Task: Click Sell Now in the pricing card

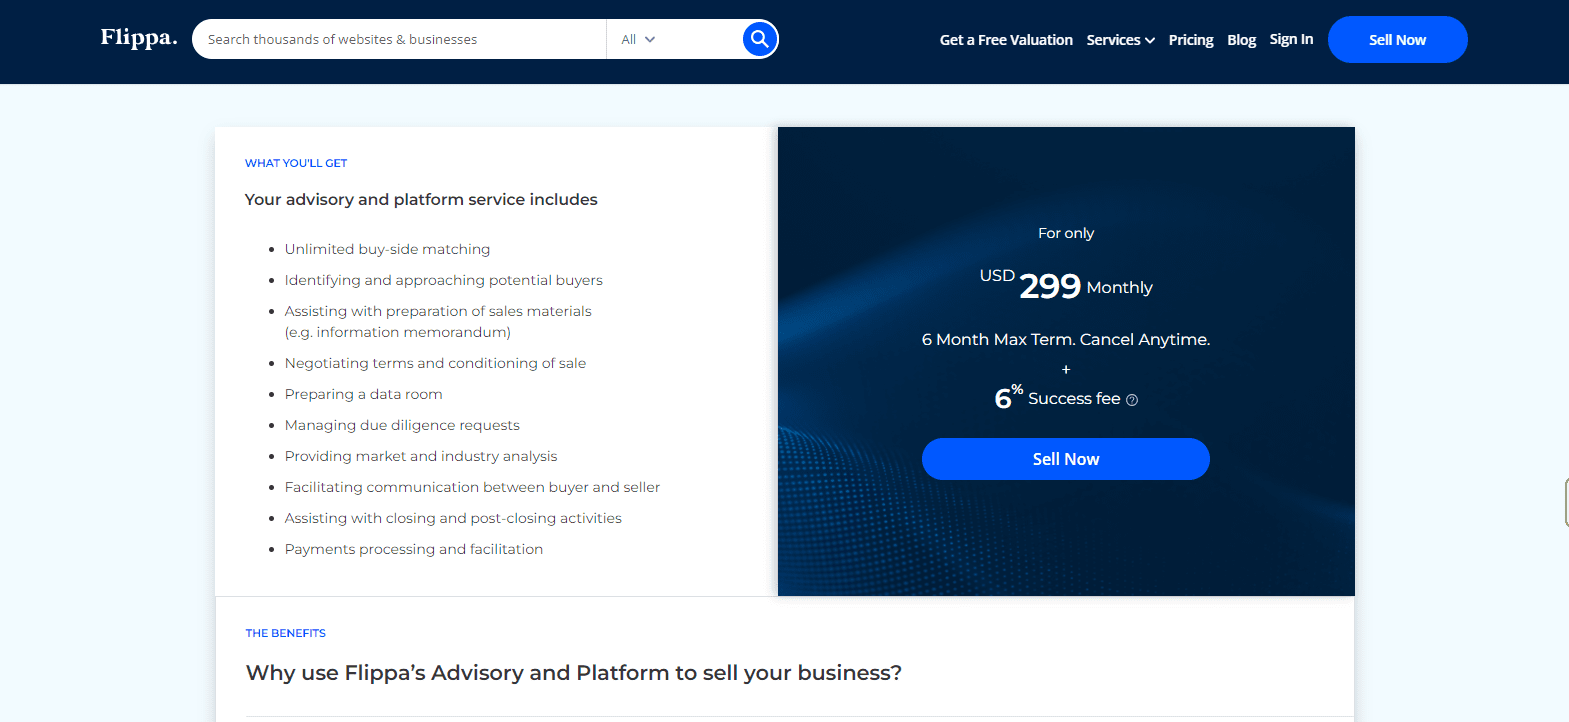Action: [x=1066, y=459]
